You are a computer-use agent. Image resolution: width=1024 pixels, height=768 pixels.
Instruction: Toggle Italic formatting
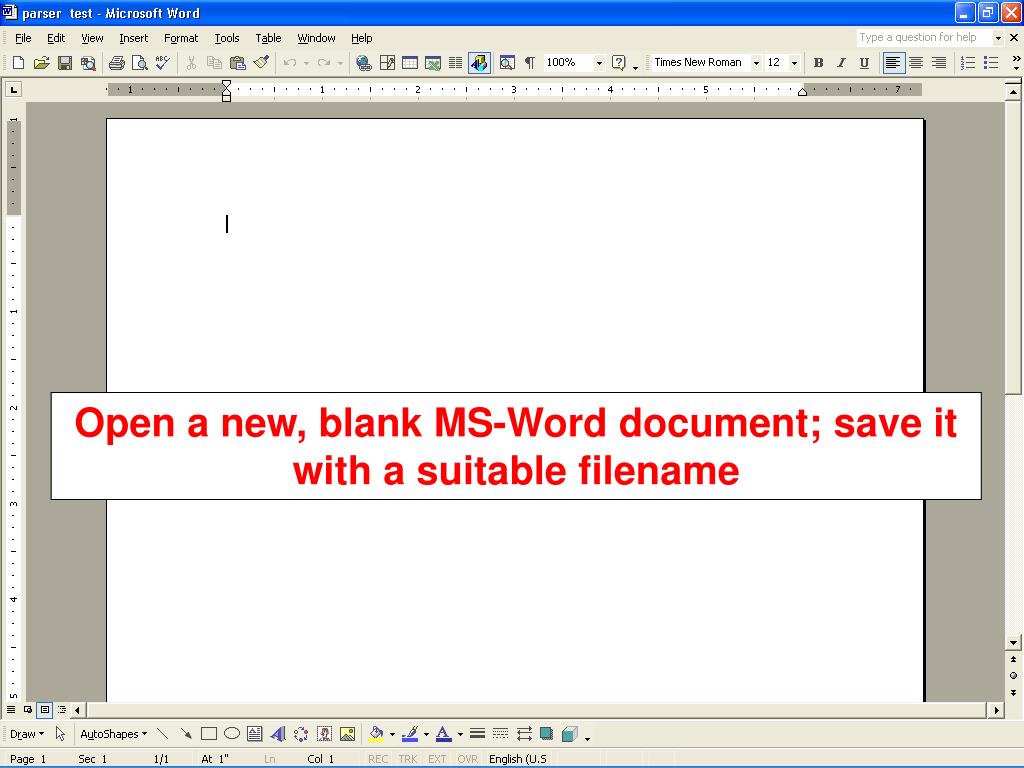tap(841, 63)
